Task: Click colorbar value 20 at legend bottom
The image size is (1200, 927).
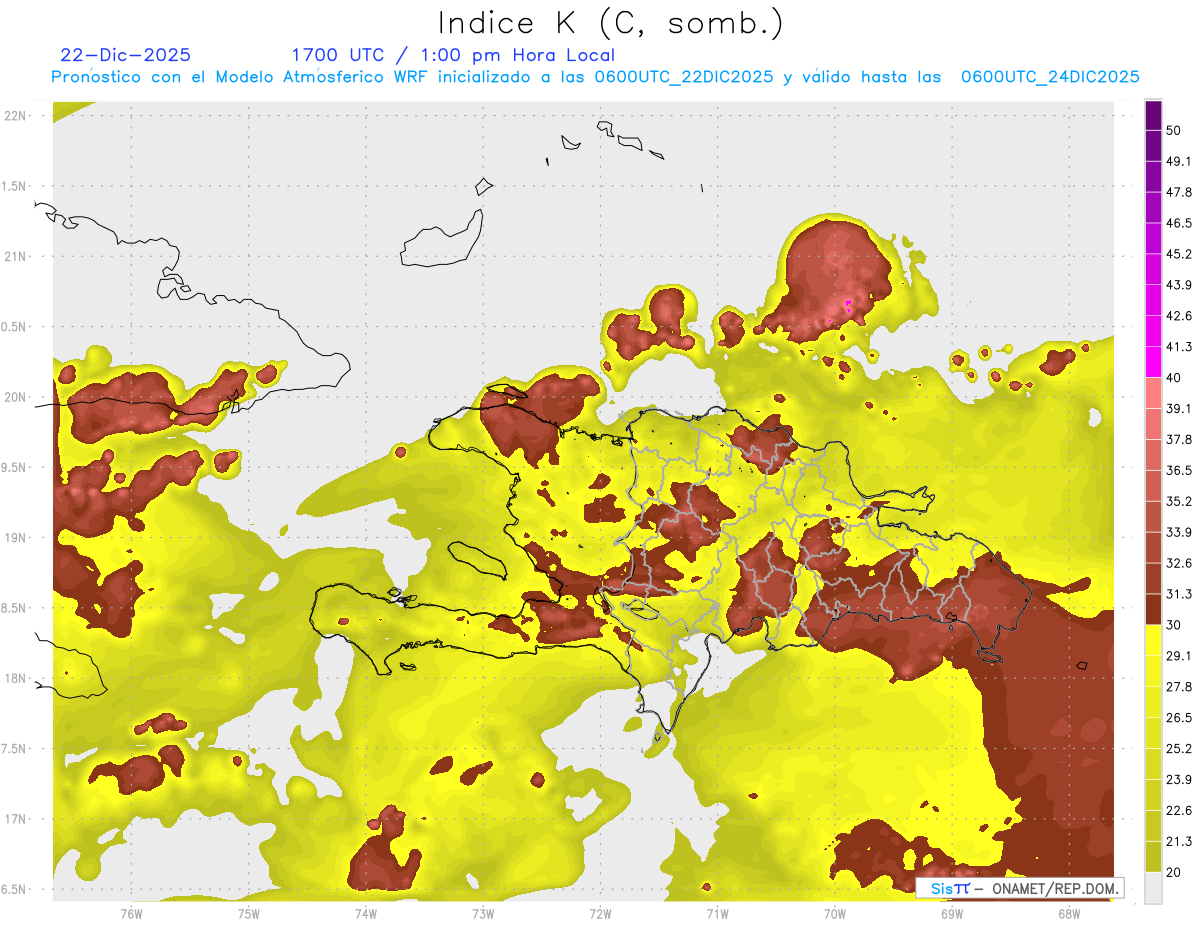Action: point(1174,872)
